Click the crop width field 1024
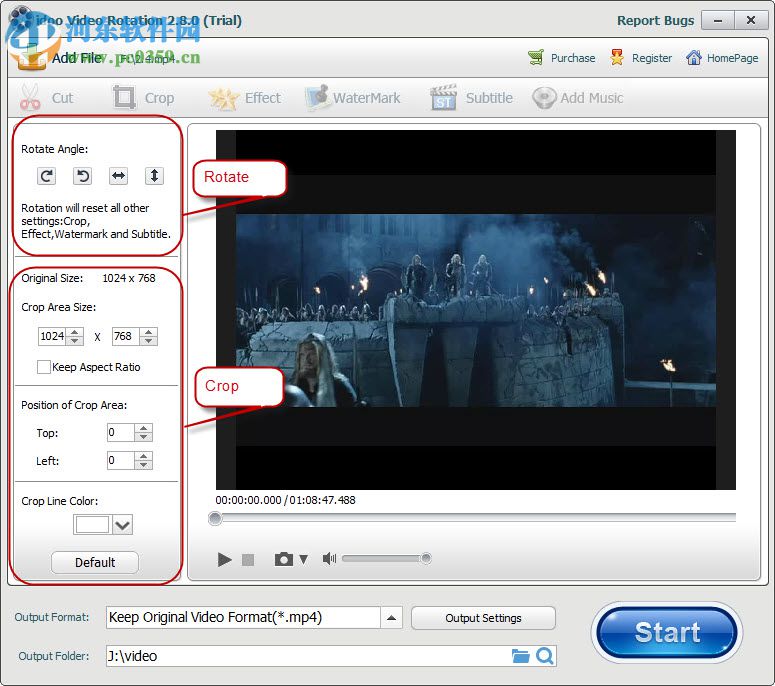775x686 pixels. pyautogui.click(x=52, y=336)
